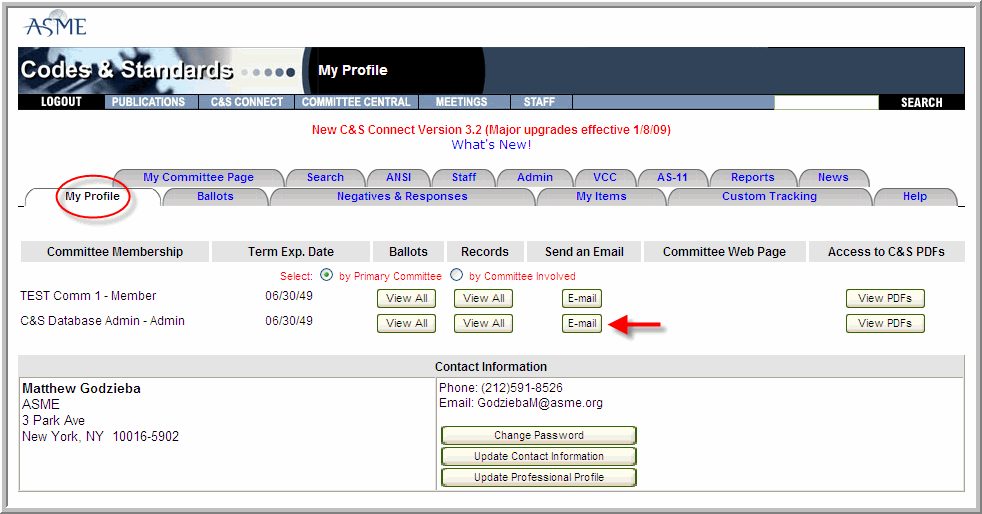View all records for C&S Database Admin
This screenshot has width=982, height=514.
click(483, 324)
